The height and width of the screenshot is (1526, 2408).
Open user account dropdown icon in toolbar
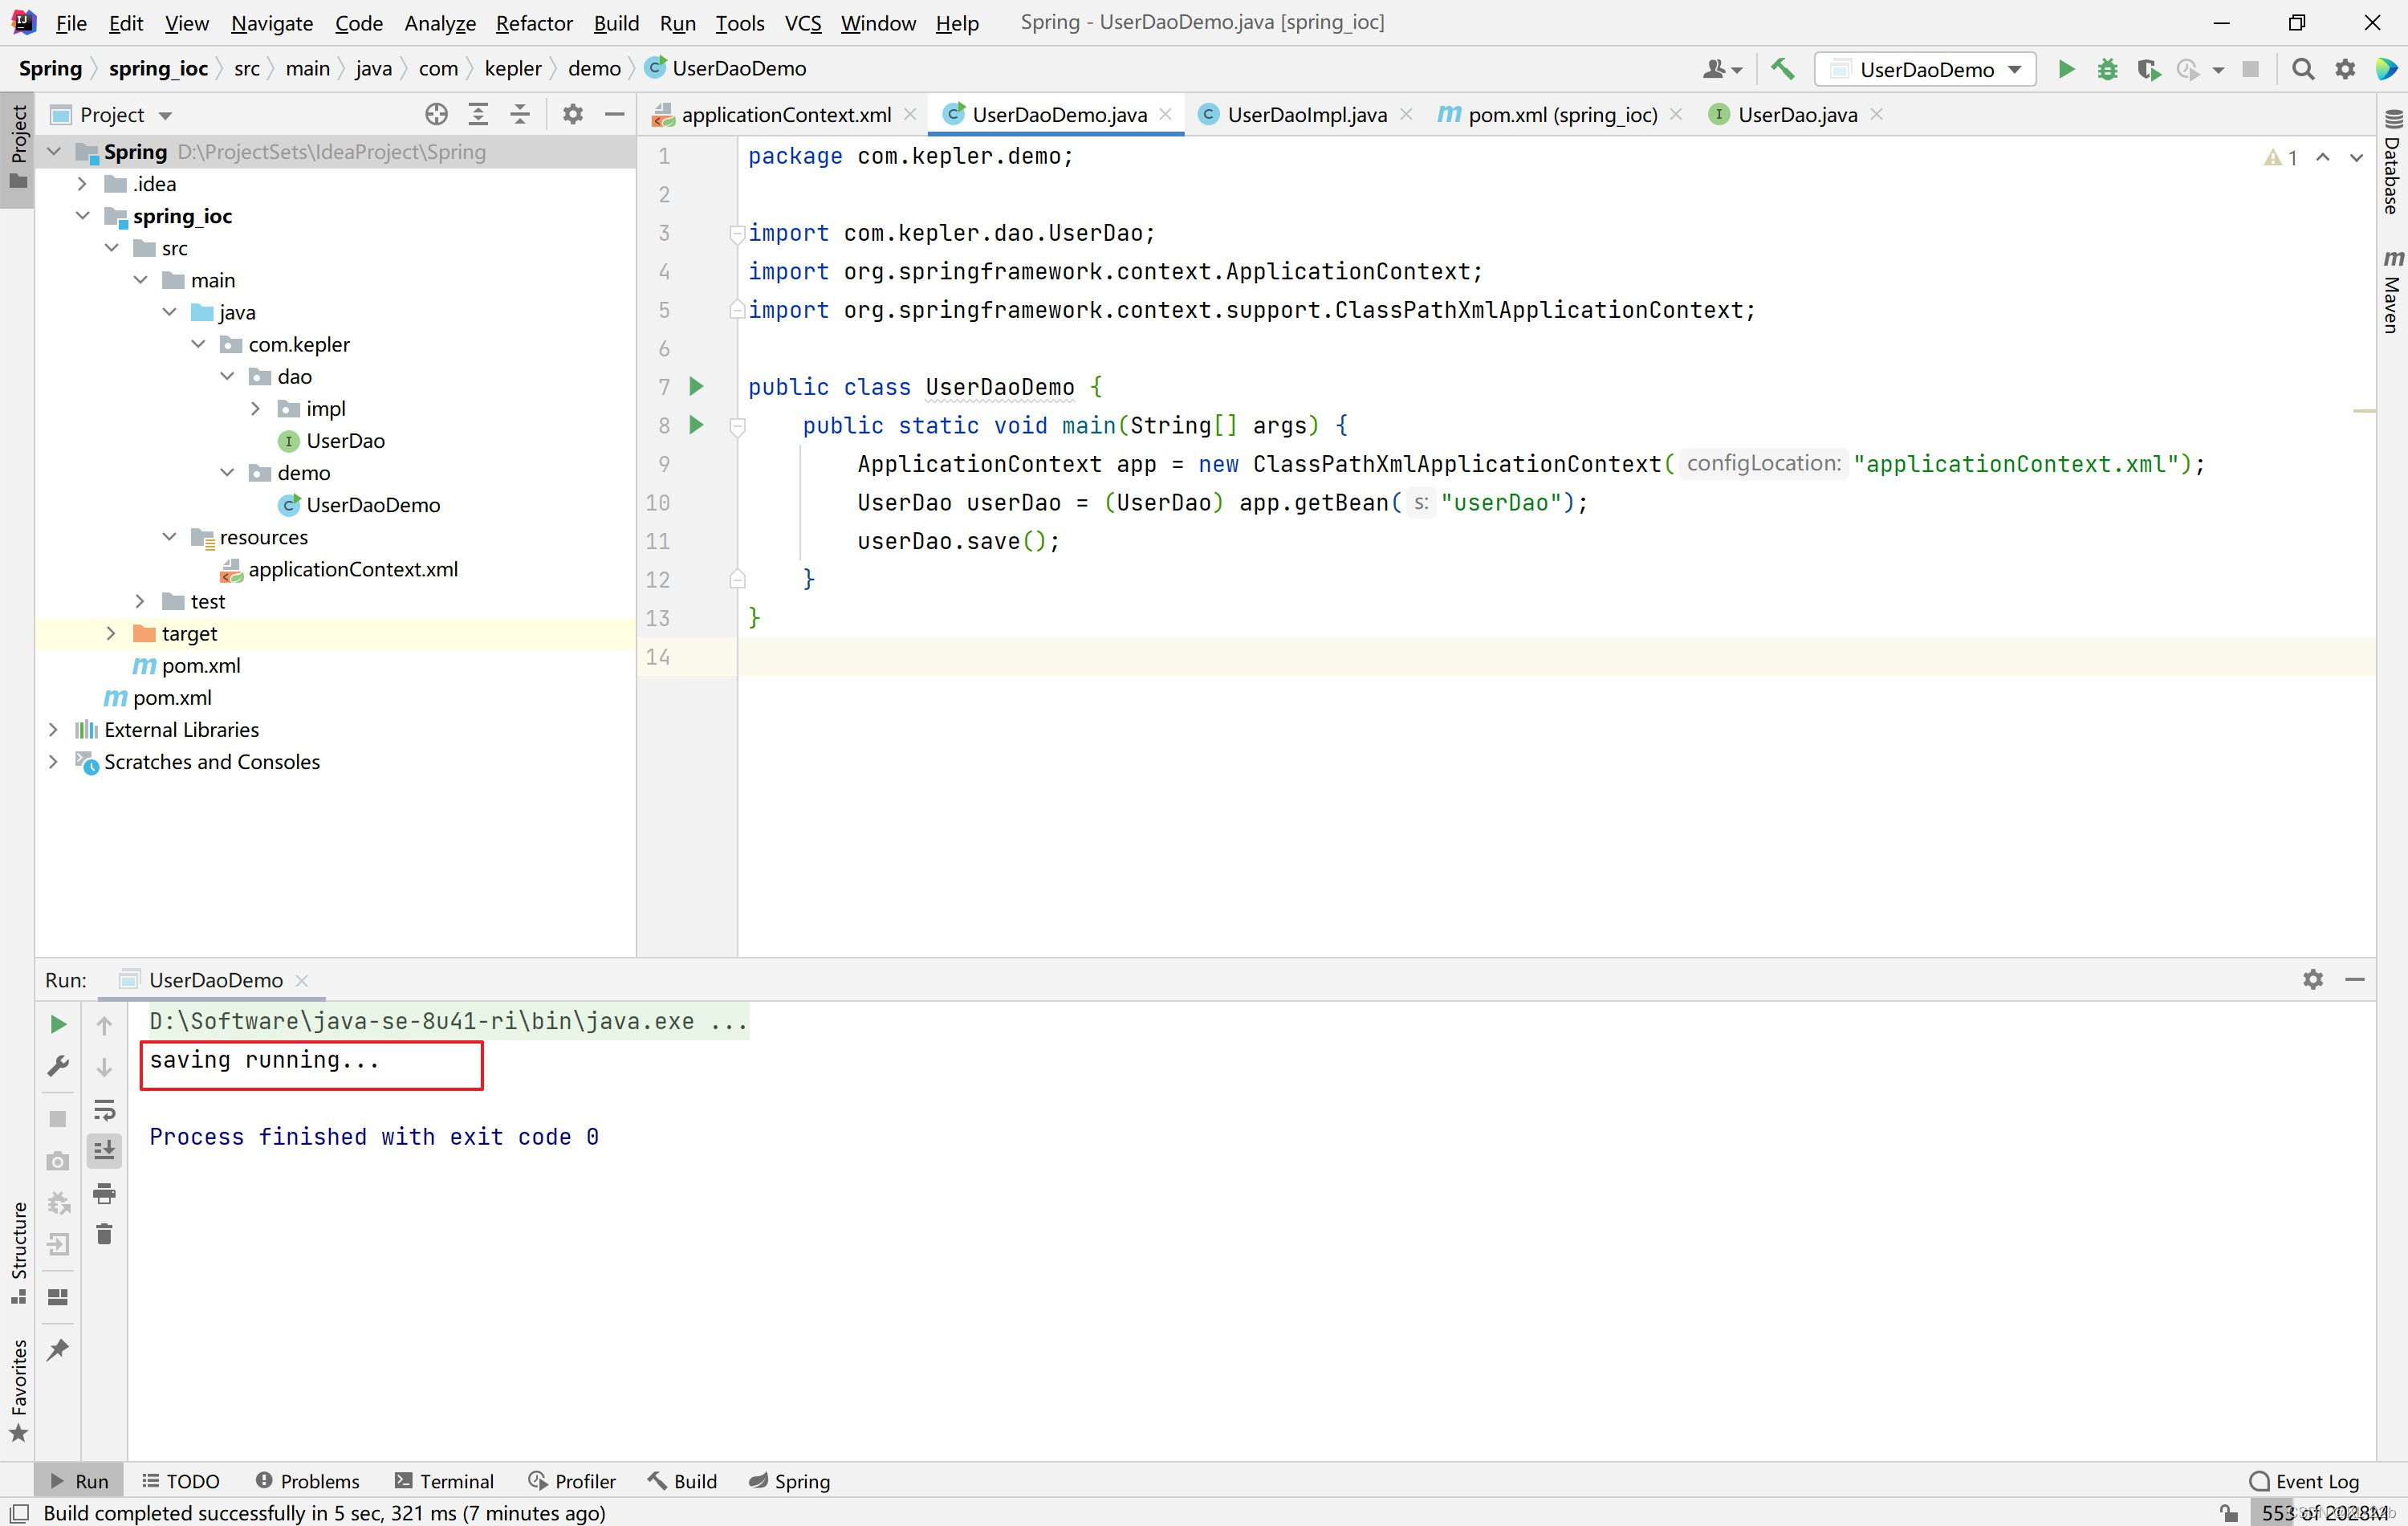pos(1722,69)
